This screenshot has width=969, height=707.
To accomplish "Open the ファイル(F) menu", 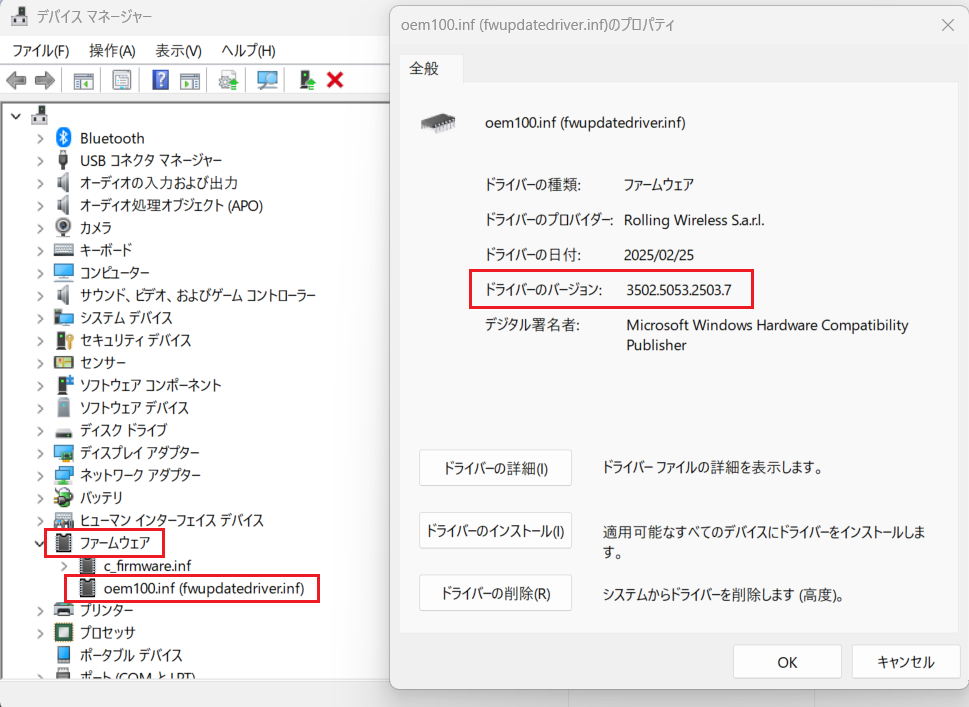I will [40, 51].
